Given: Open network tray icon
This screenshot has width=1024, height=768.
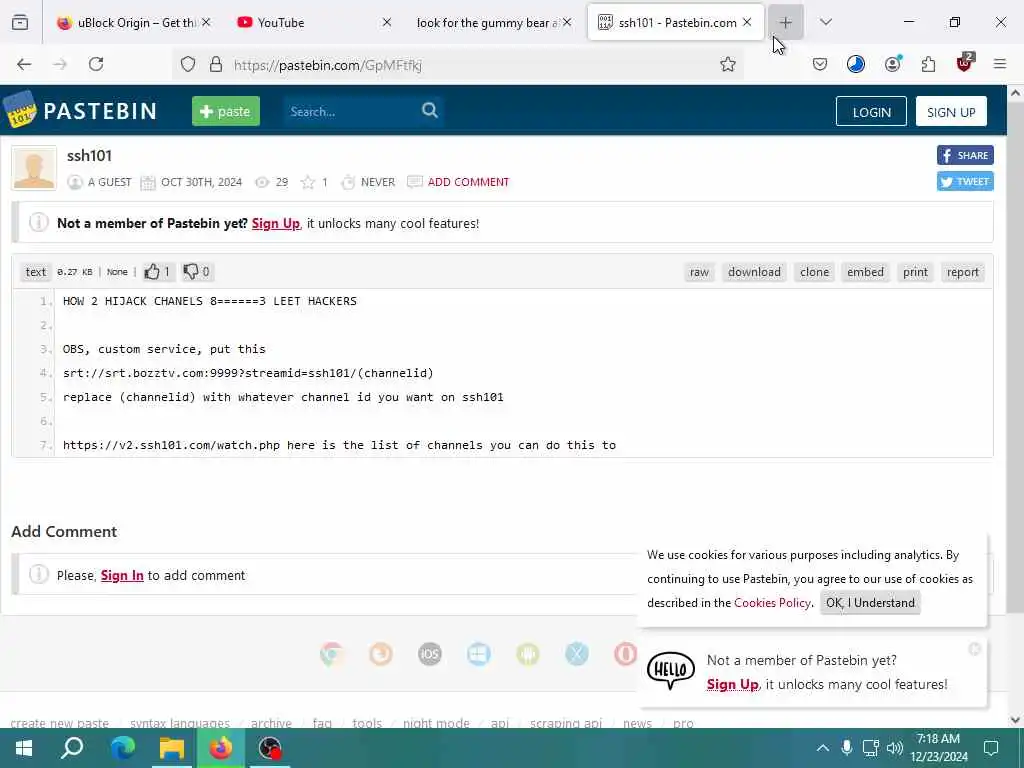Looking at the screenshot, I should (871, 748).
